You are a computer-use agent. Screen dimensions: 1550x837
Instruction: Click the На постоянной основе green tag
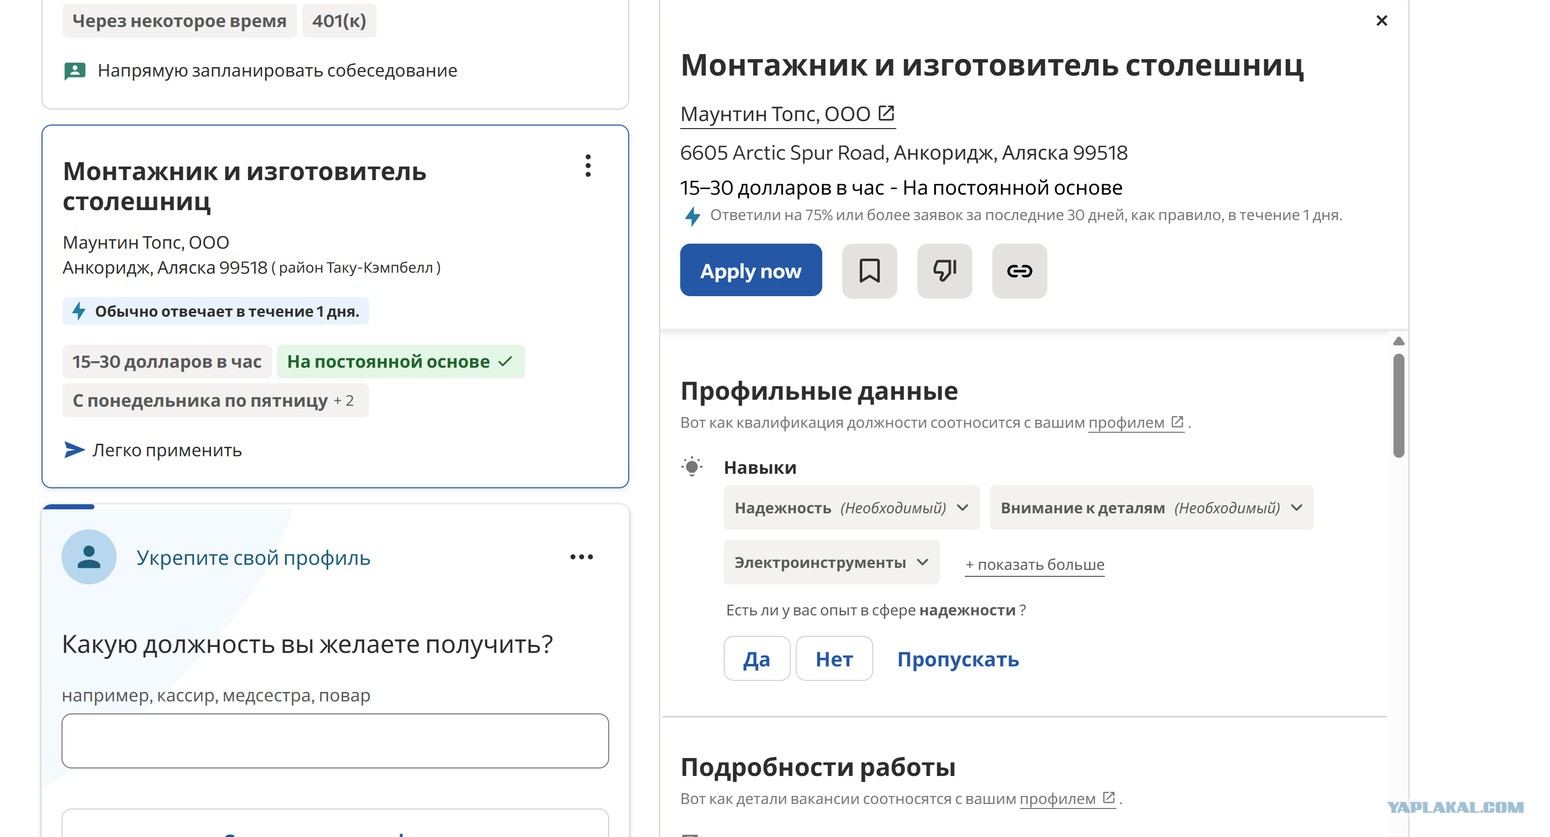(400, 361)
